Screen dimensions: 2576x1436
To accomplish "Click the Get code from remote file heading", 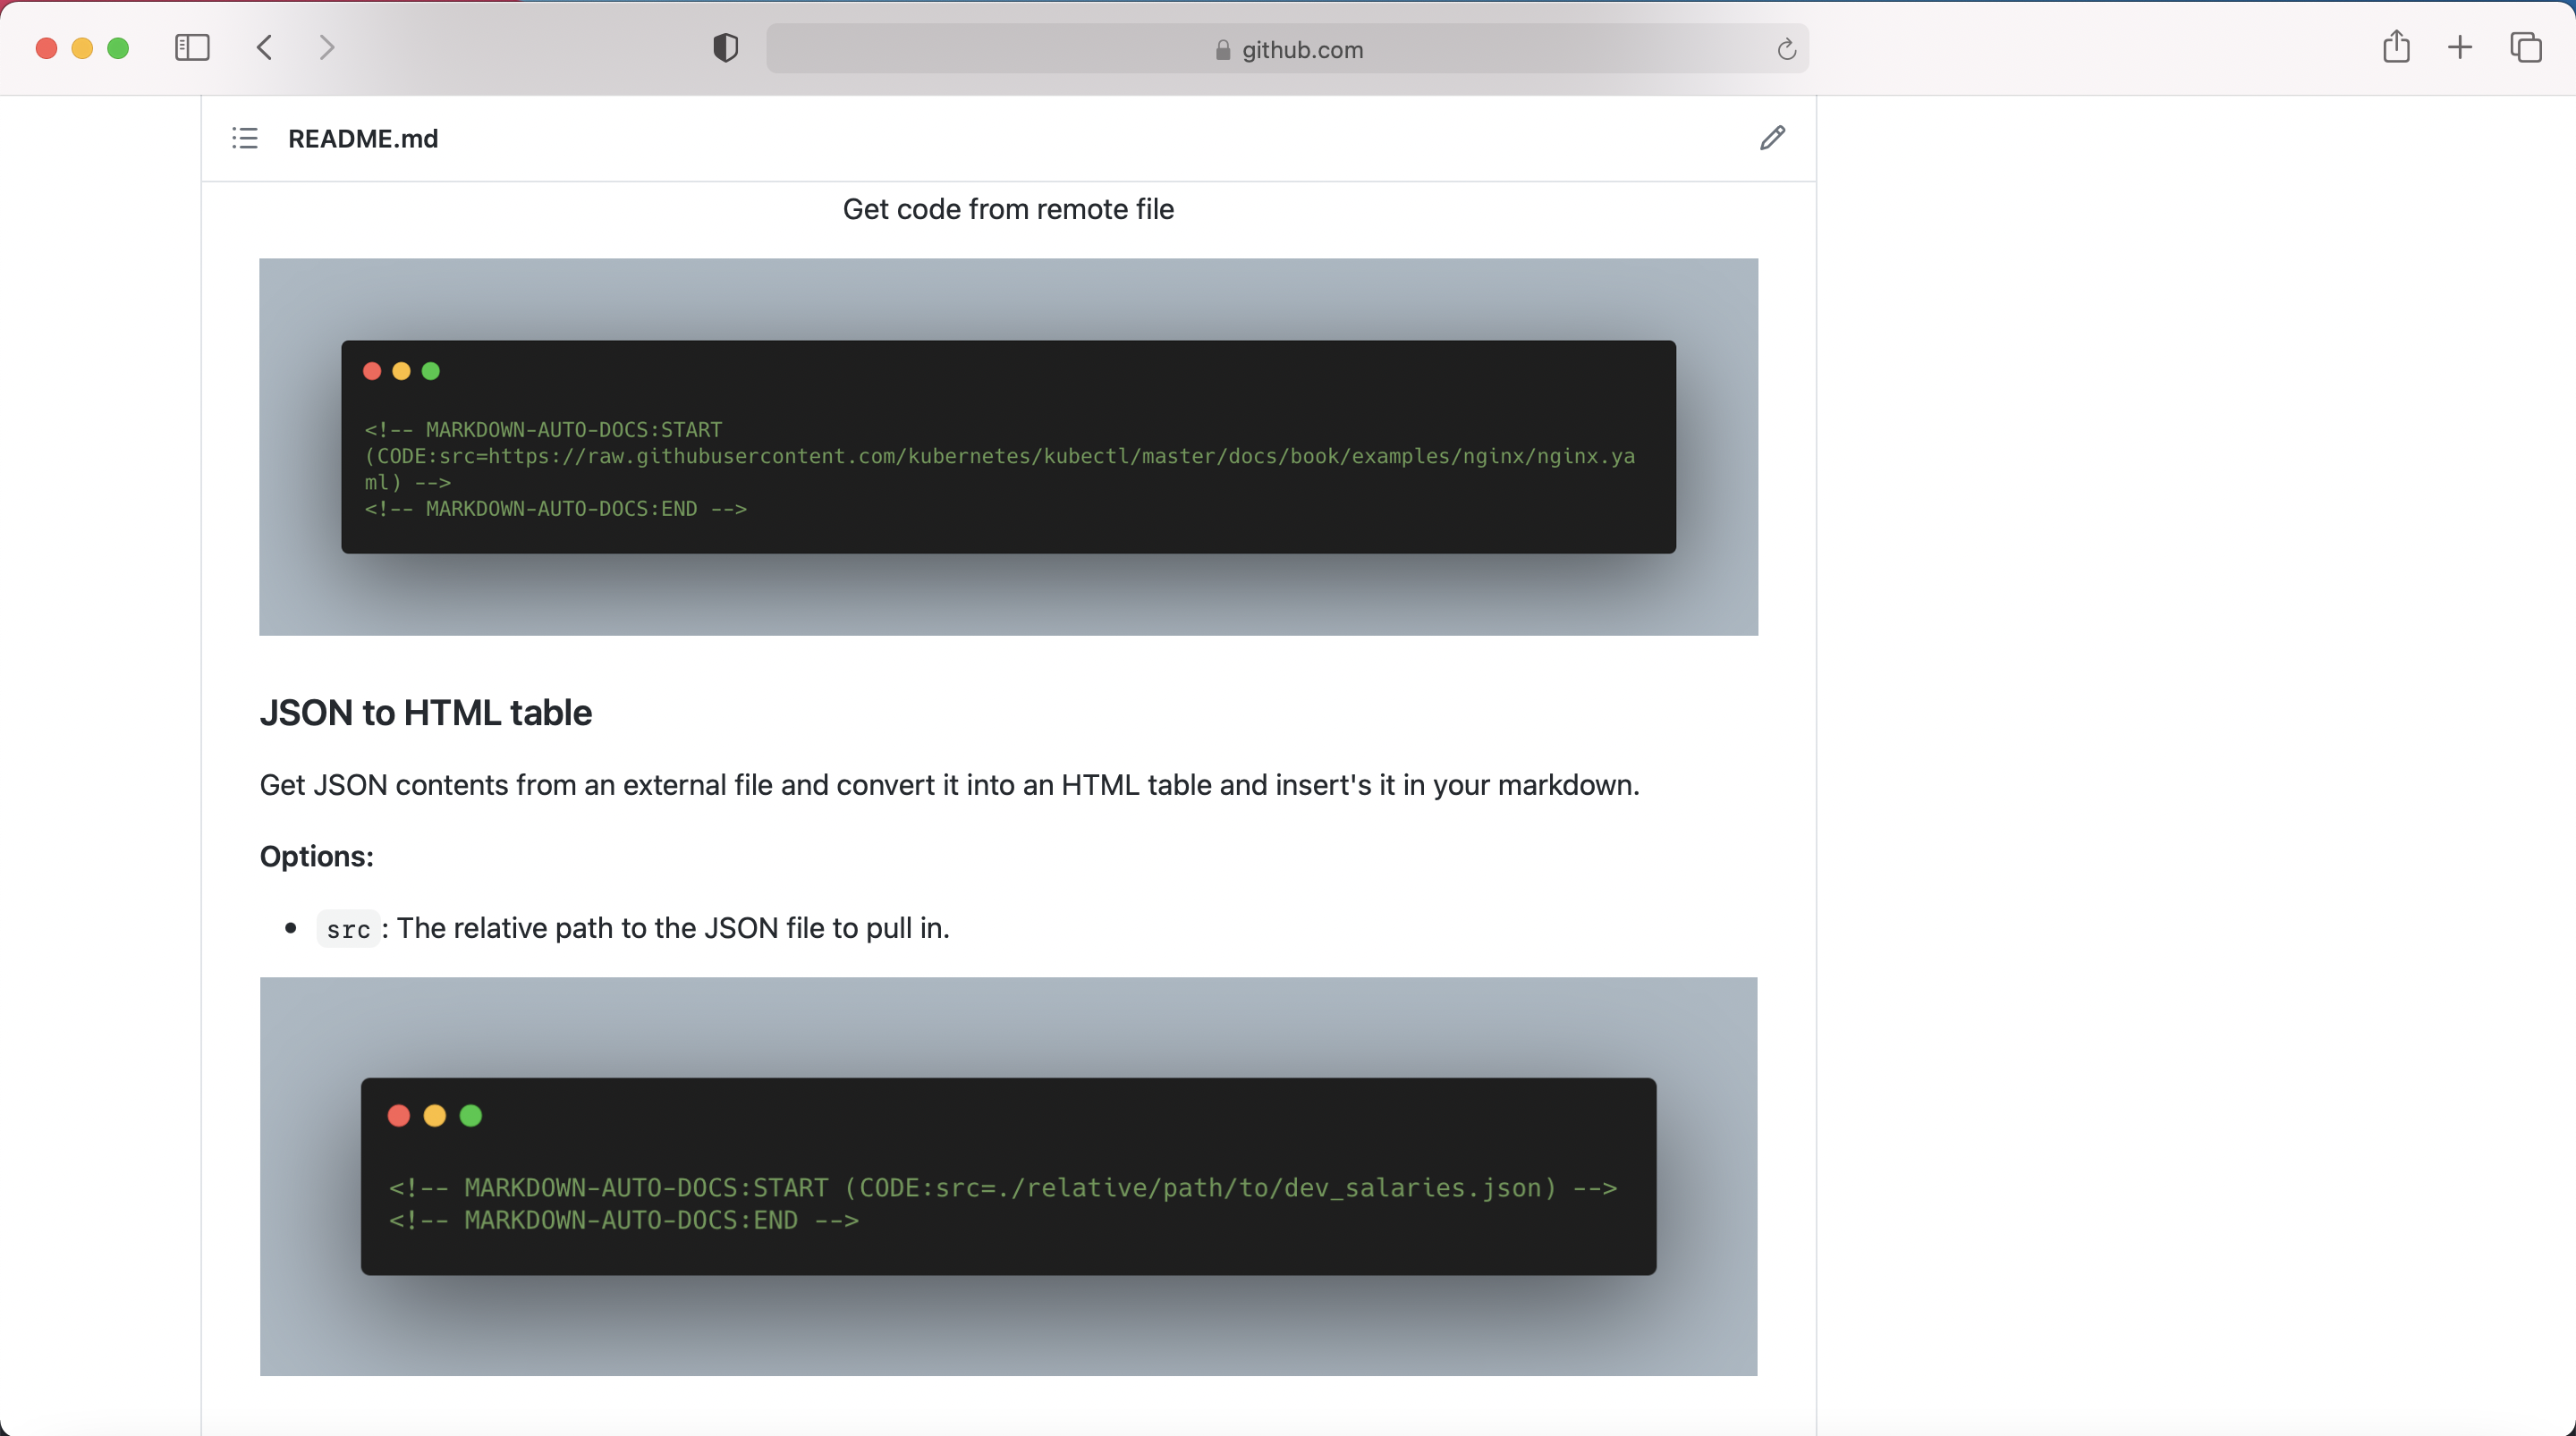I will click(x=1007, y=209).
